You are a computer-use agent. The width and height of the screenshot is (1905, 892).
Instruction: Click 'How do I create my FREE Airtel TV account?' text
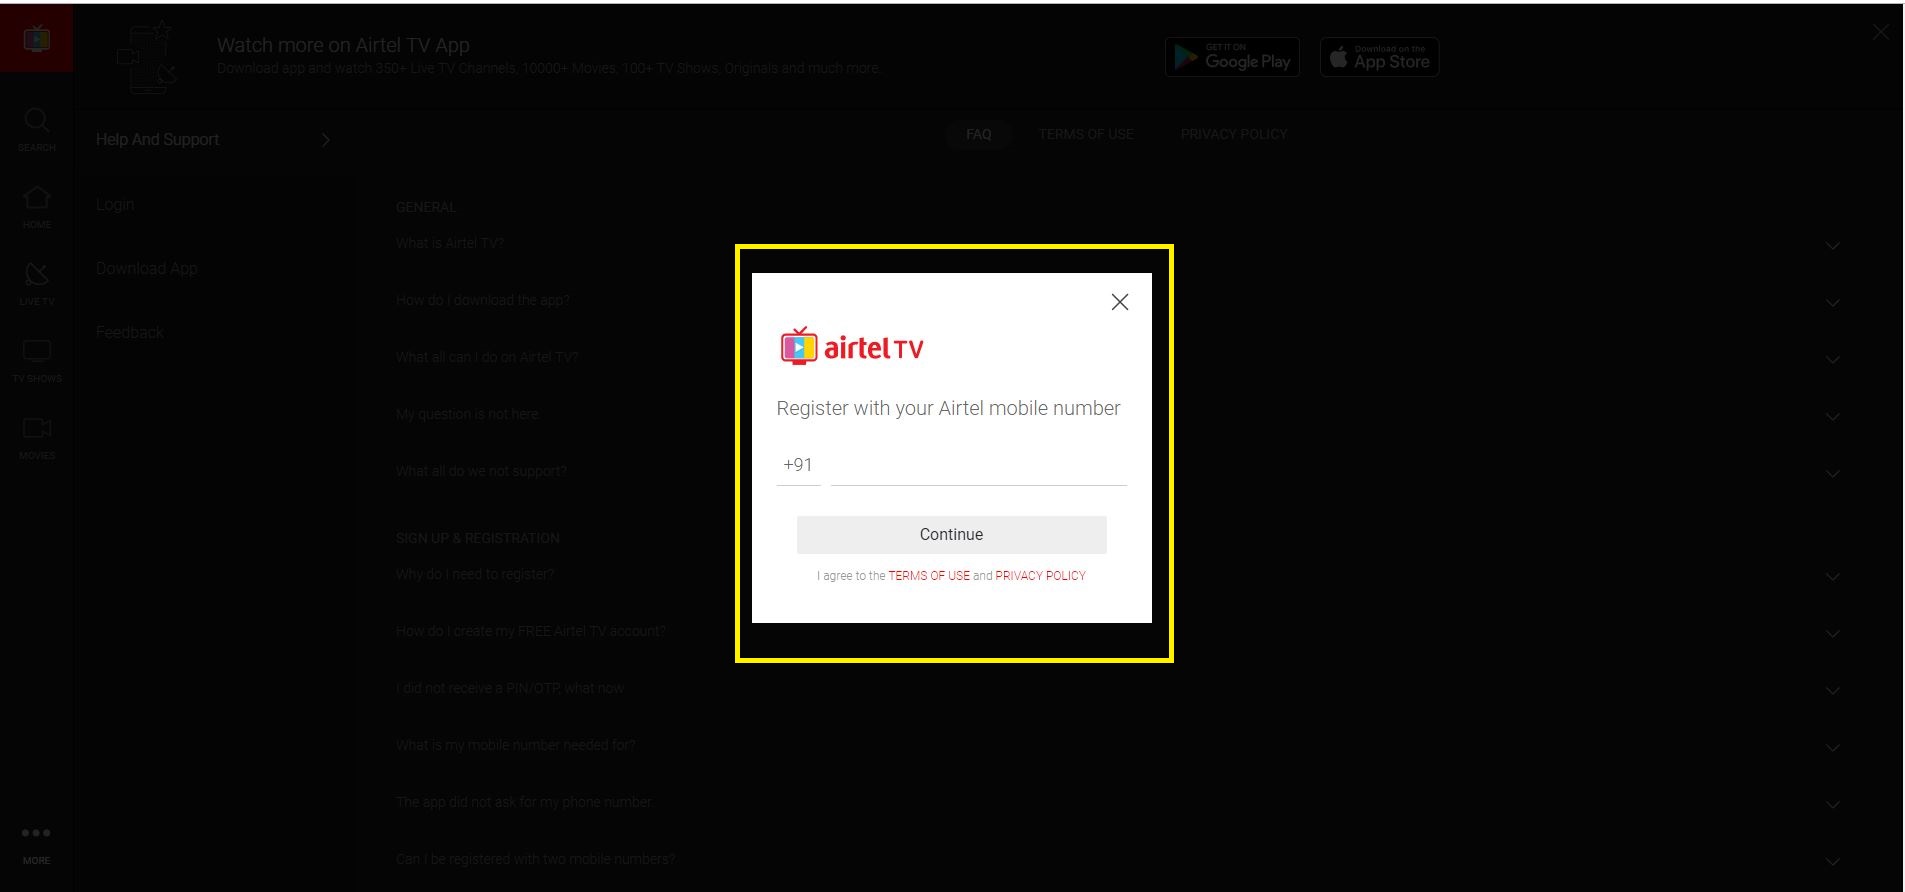click(x=531, y=631)
